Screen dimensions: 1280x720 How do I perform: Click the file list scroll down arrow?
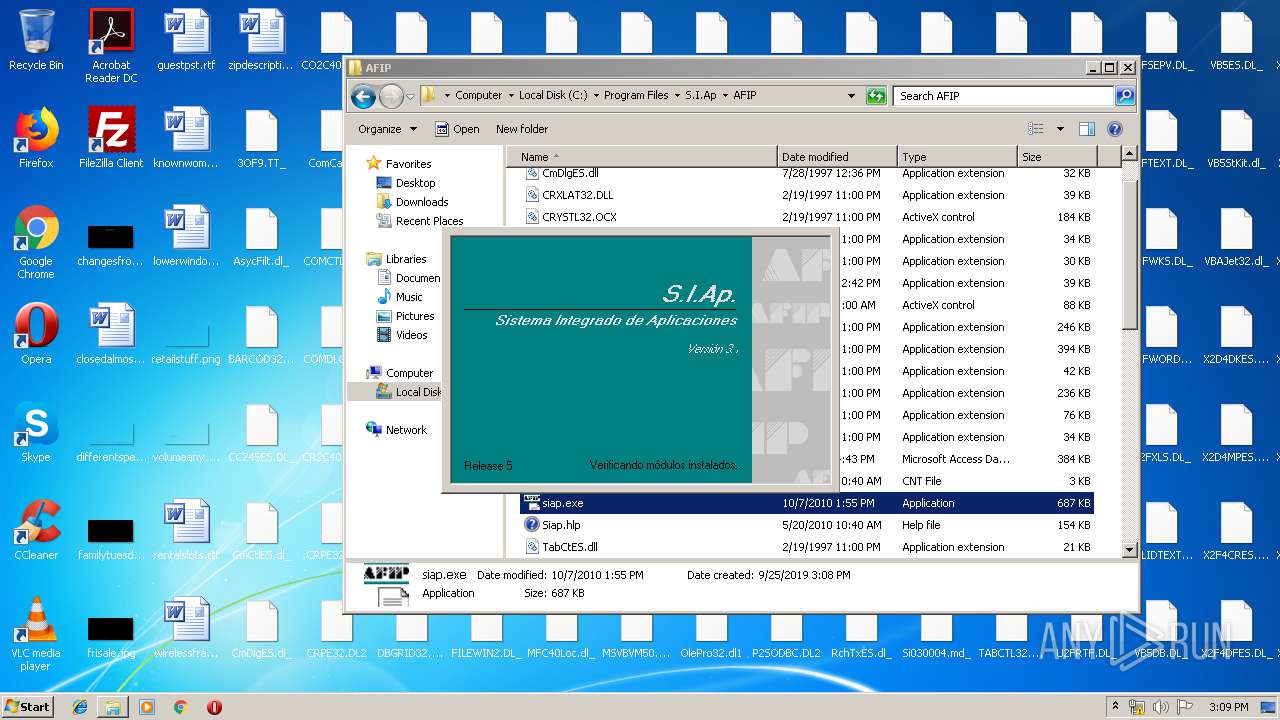point(1130,549)
